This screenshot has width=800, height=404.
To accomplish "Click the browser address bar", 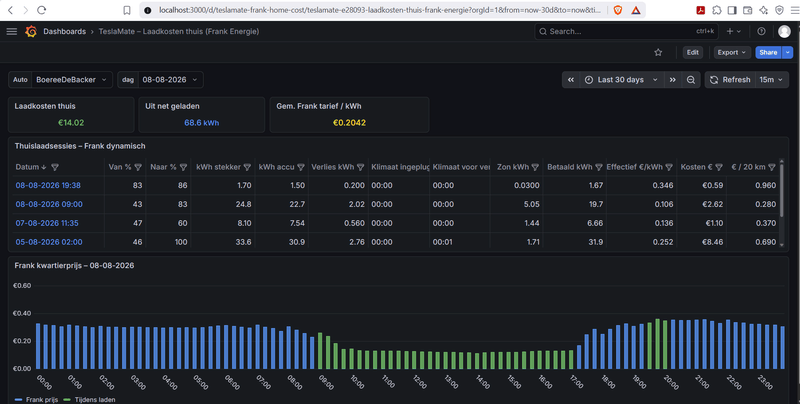I will click(380, 10).
